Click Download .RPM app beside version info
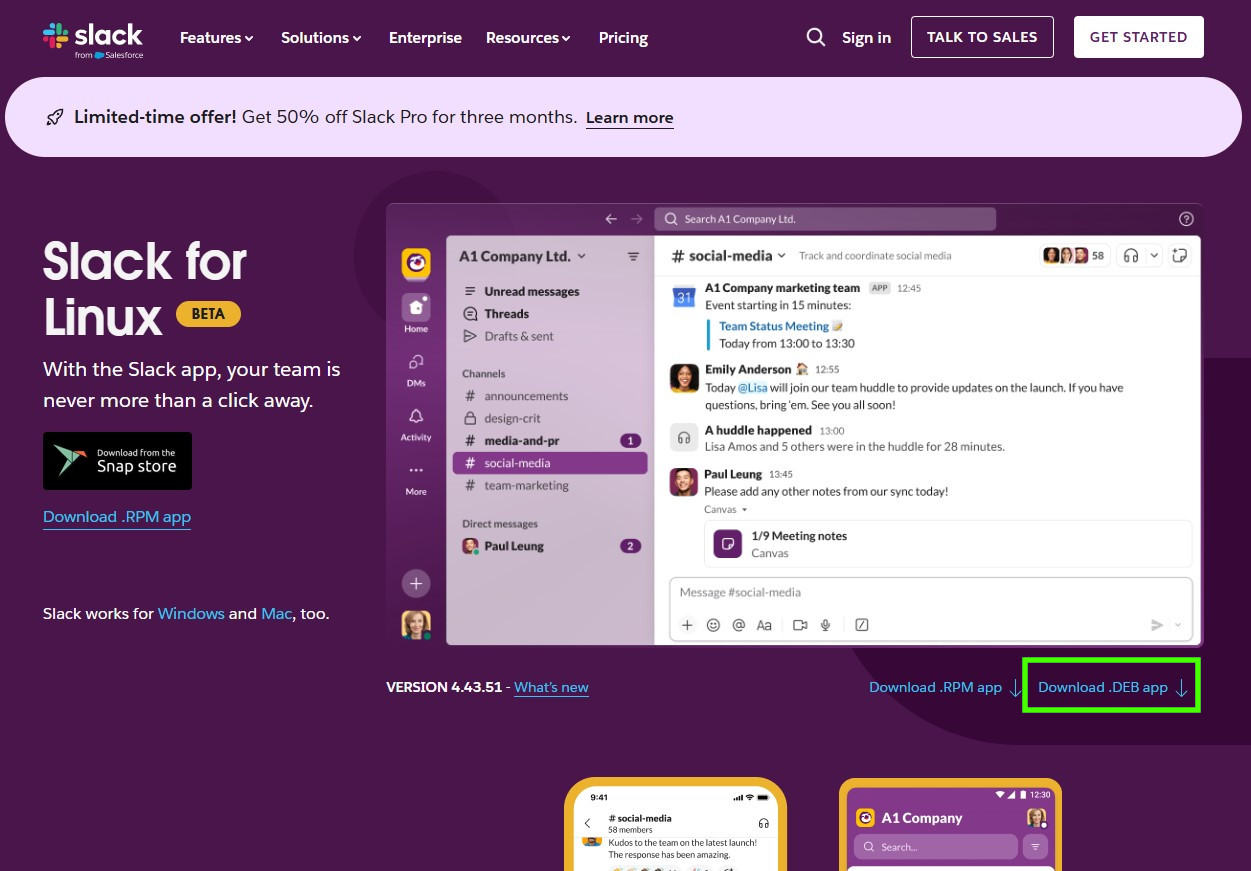 (x=945, y=688)
